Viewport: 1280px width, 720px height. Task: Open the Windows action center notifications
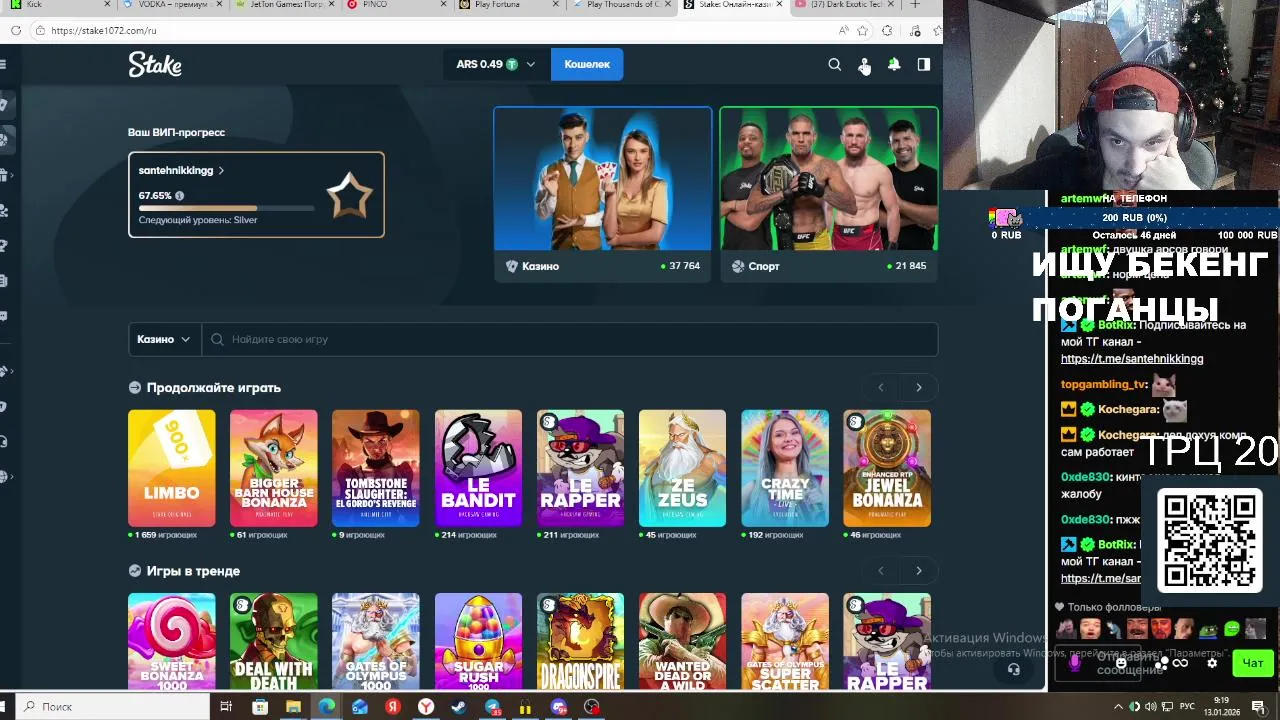(1258, 707)
